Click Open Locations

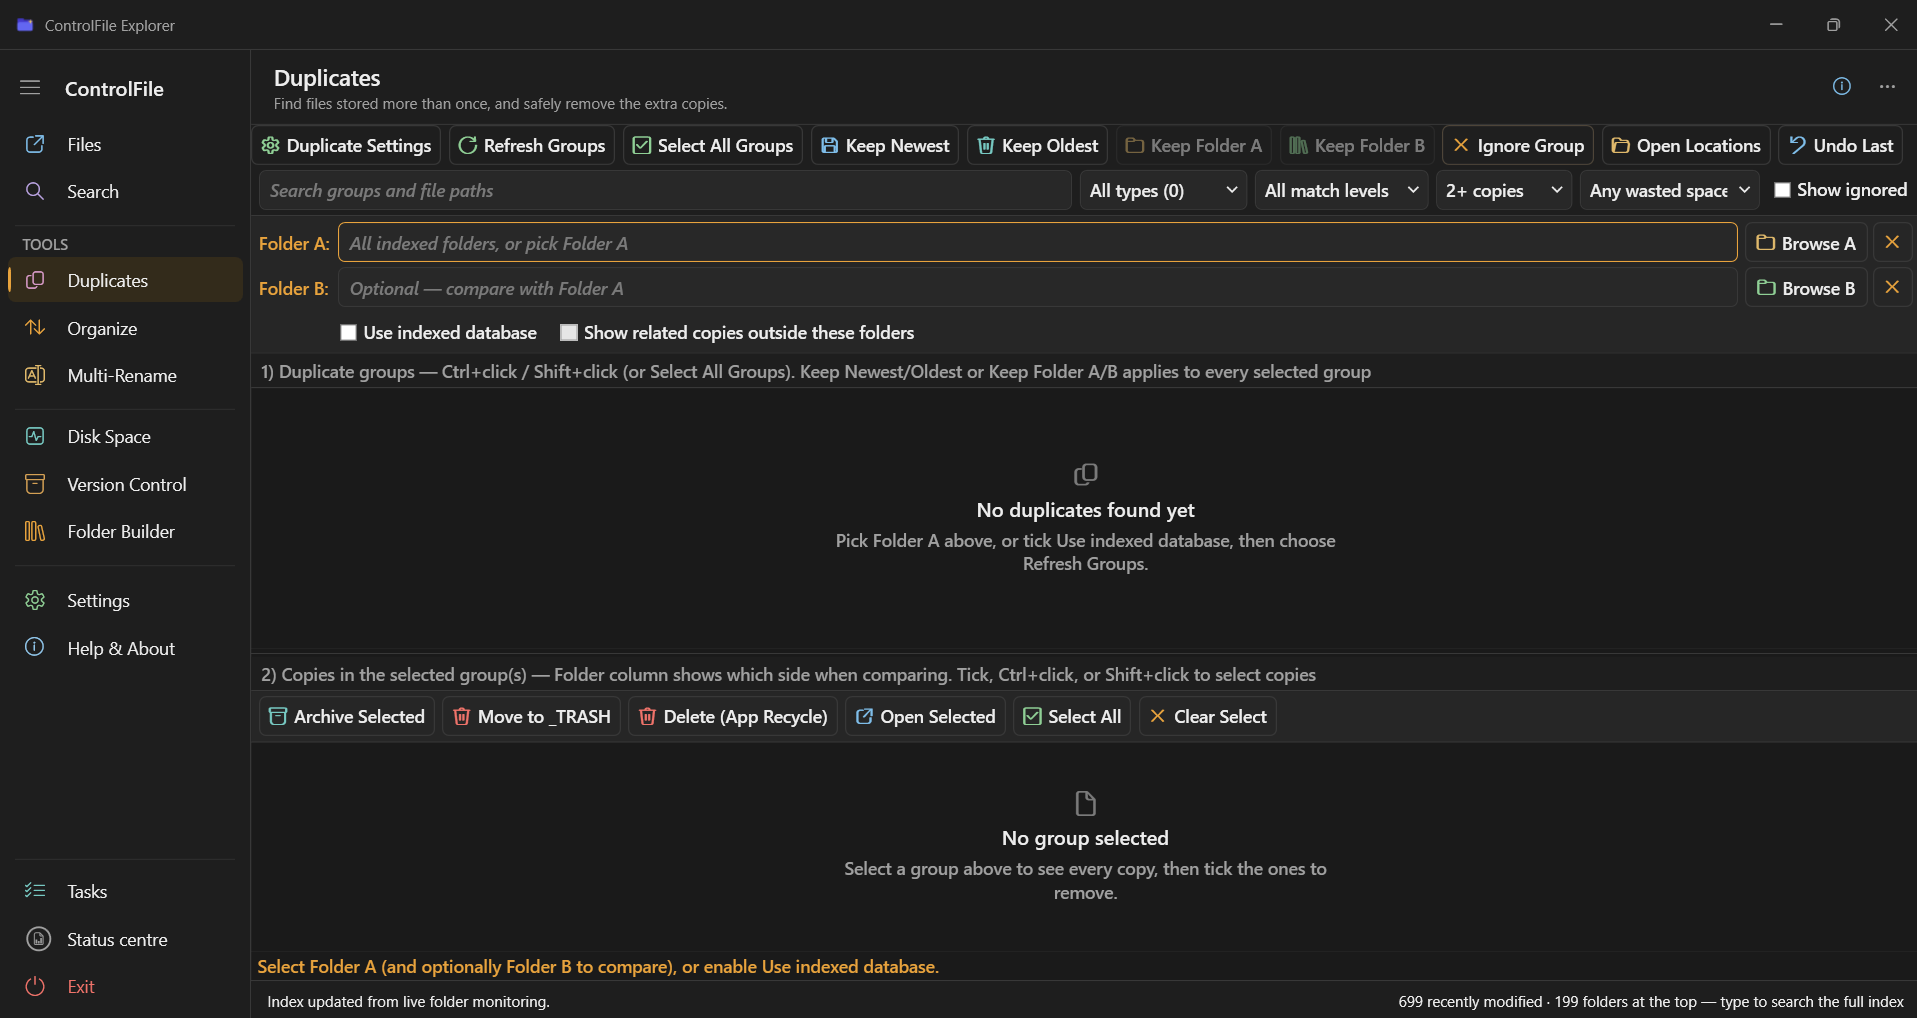pyautogui.click(x=1686, y=146)
